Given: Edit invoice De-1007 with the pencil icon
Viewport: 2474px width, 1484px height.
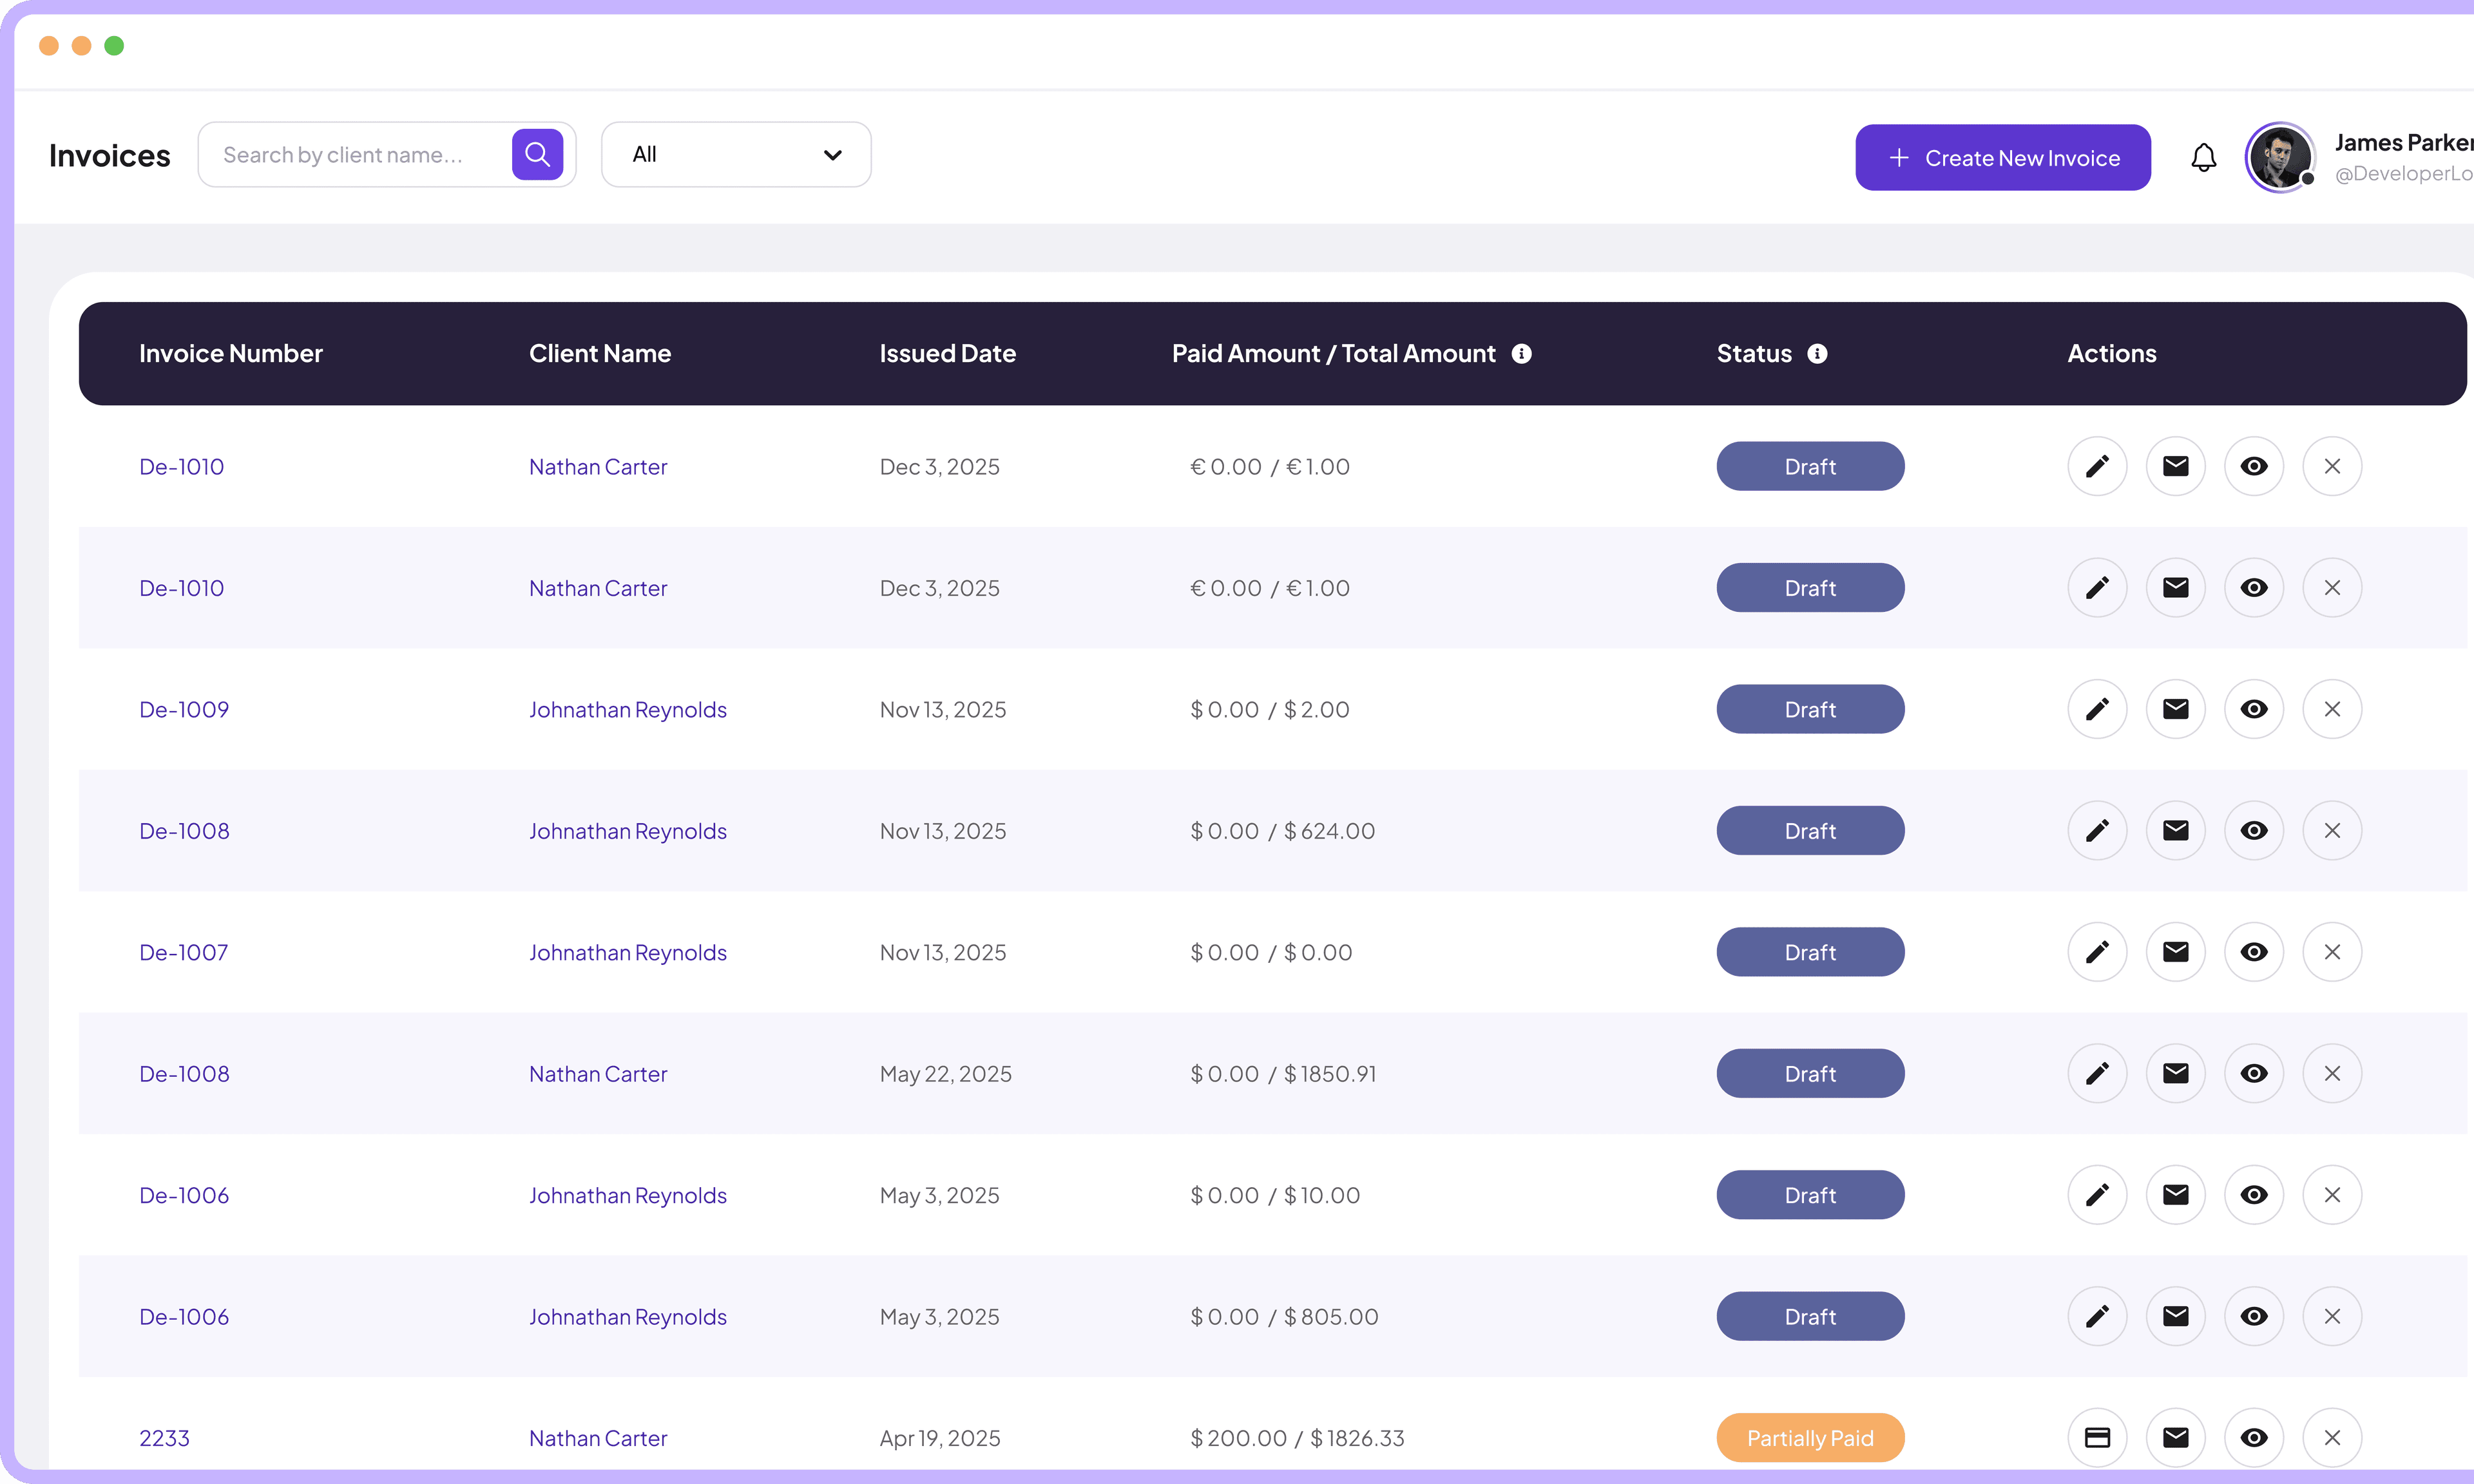Looking at the screenshot, I should (x=2098, y=951).
